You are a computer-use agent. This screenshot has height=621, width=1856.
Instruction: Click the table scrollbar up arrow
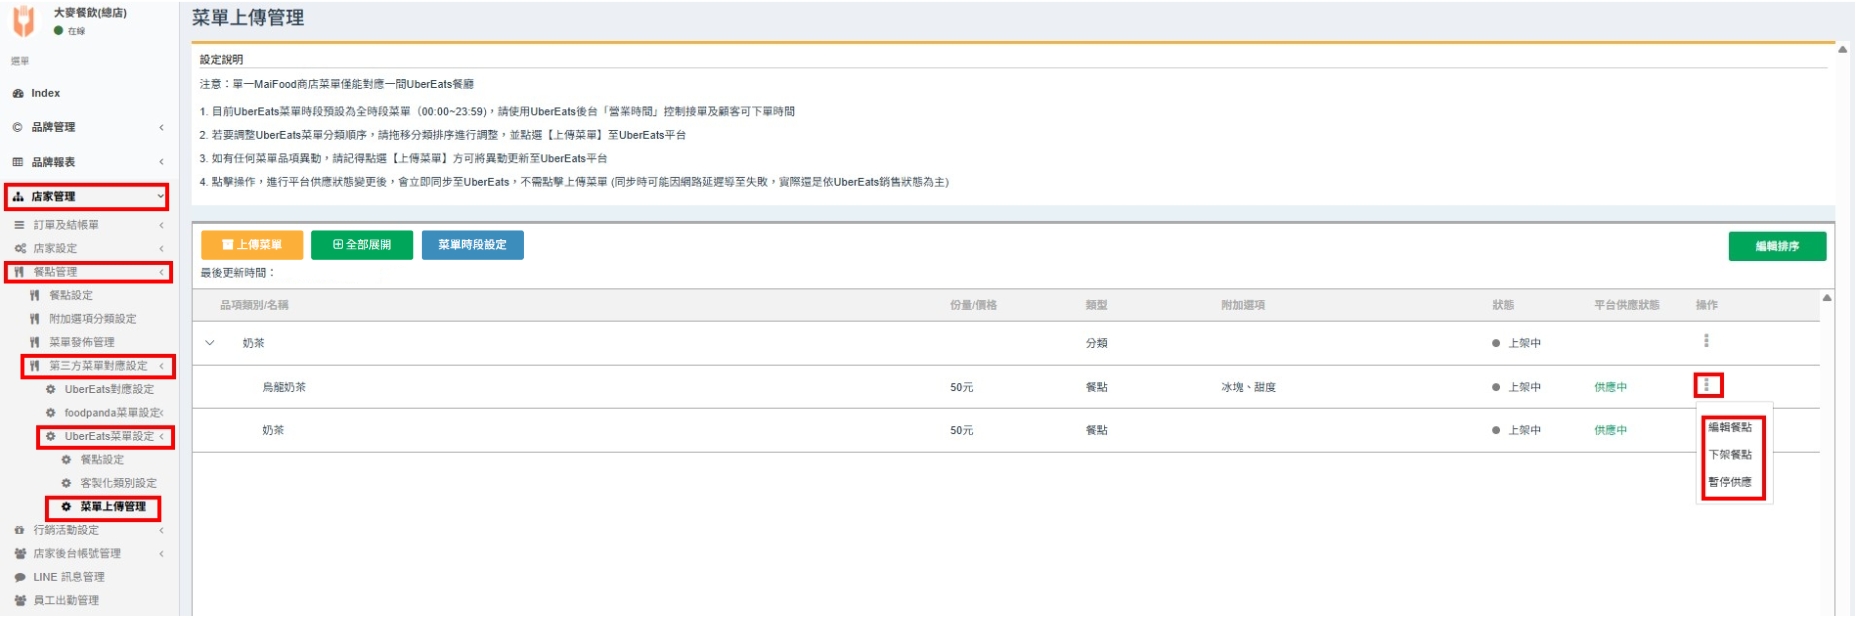(1826, 298)
